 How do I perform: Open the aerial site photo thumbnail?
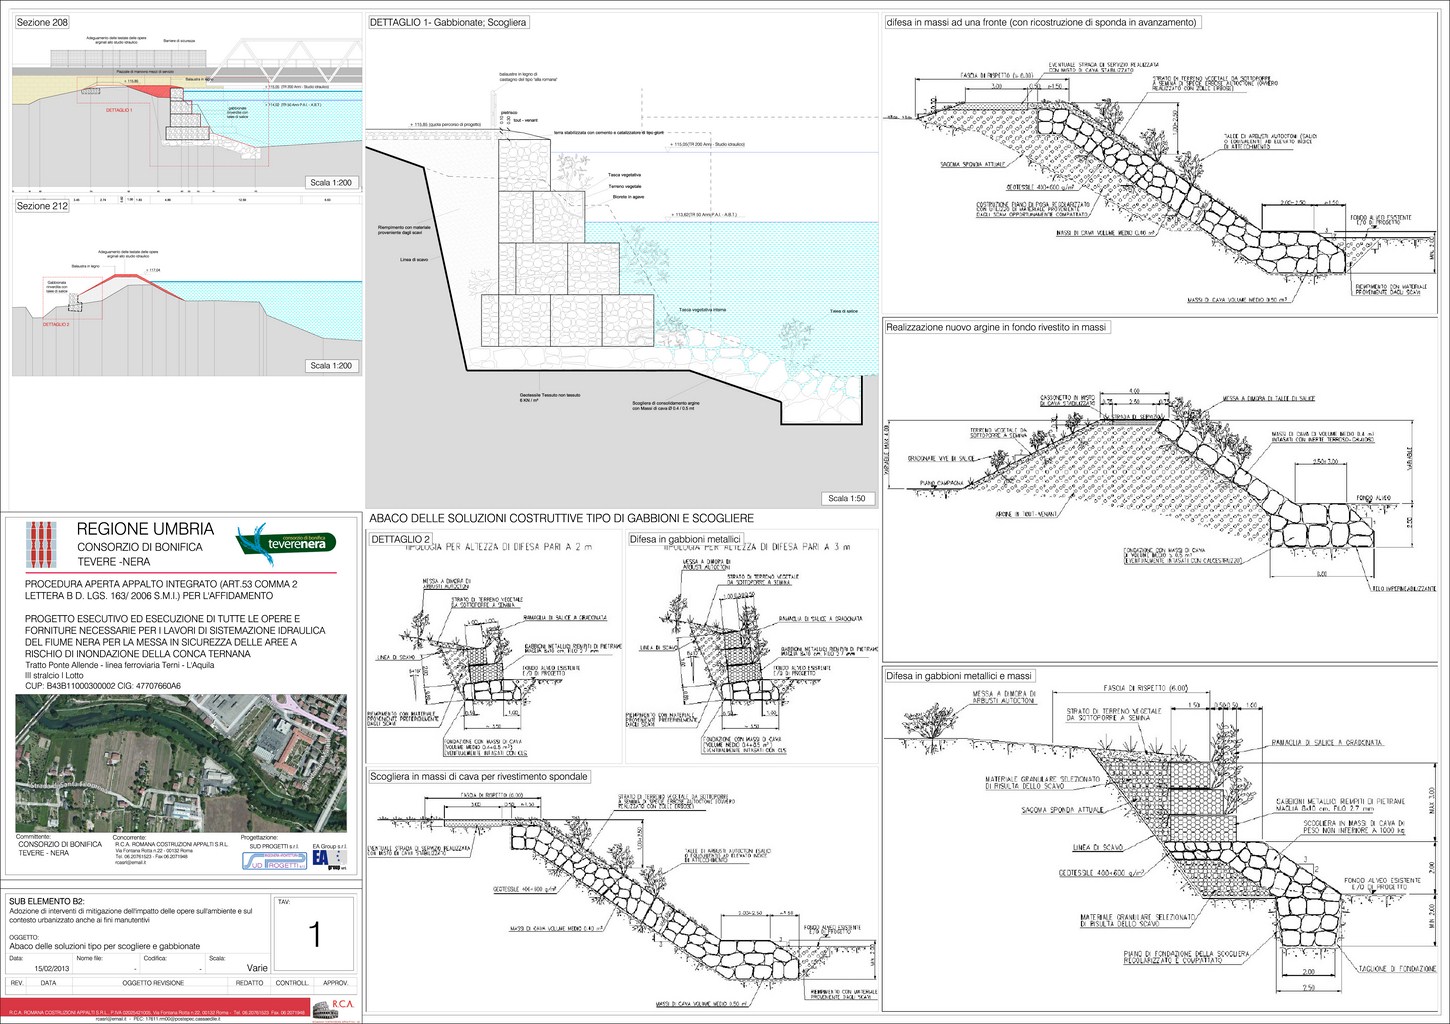(x=181, y=764)
